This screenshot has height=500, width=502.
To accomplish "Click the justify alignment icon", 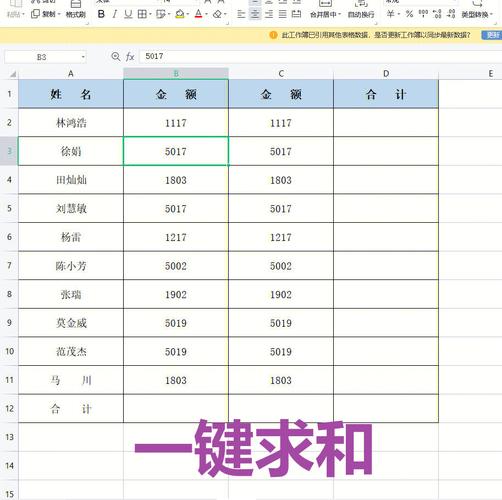I will (282, 14).
